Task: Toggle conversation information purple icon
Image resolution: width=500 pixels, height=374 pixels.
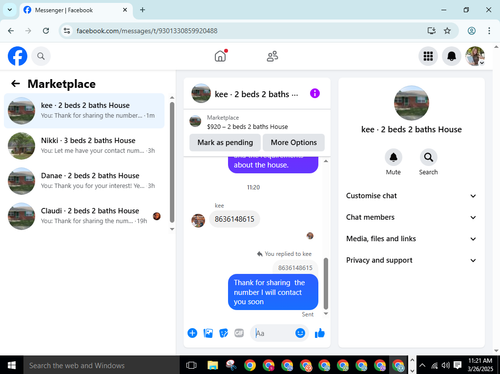Action: pos(315,93)
